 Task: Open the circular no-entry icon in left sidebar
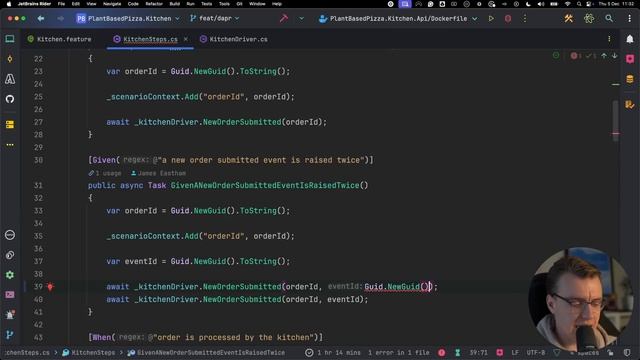click(x=10, y=235)
